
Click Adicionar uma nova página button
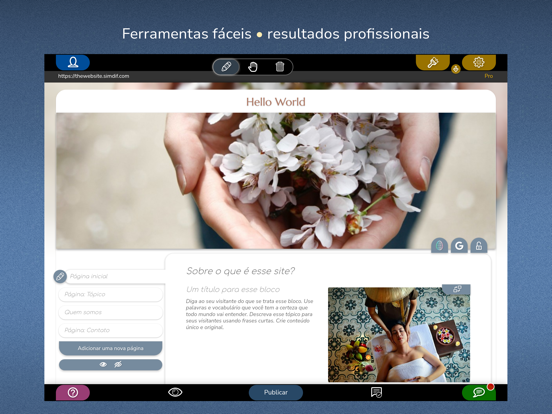tap(111, 348)
